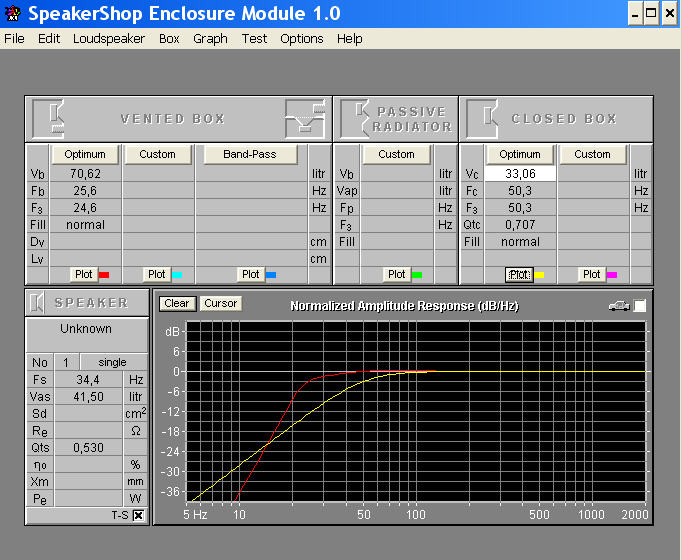This screenshot has height=560, width=682.
Task: Click the Vas value field 41,50
Action: [x=88, y=397]
